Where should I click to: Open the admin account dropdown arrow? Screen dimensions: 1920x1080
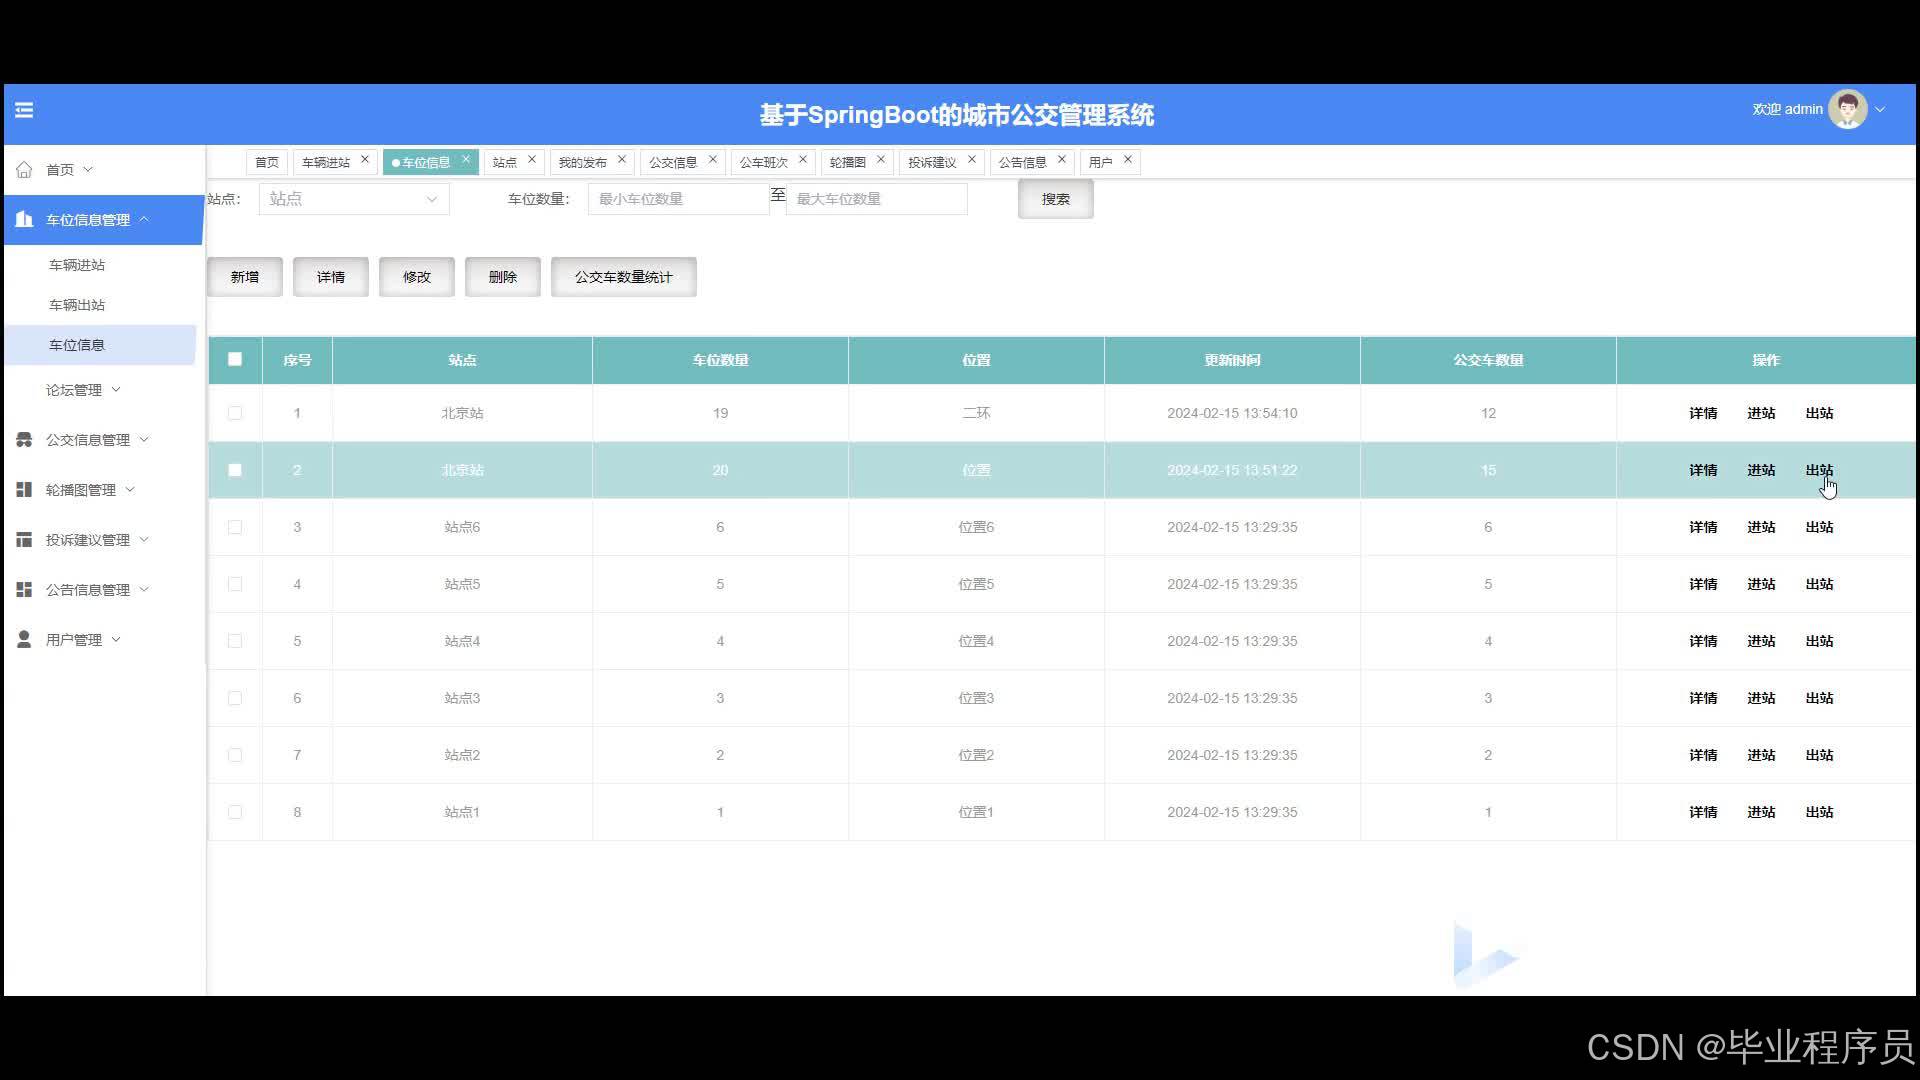pyautogui.click(x=1880, y=110)
